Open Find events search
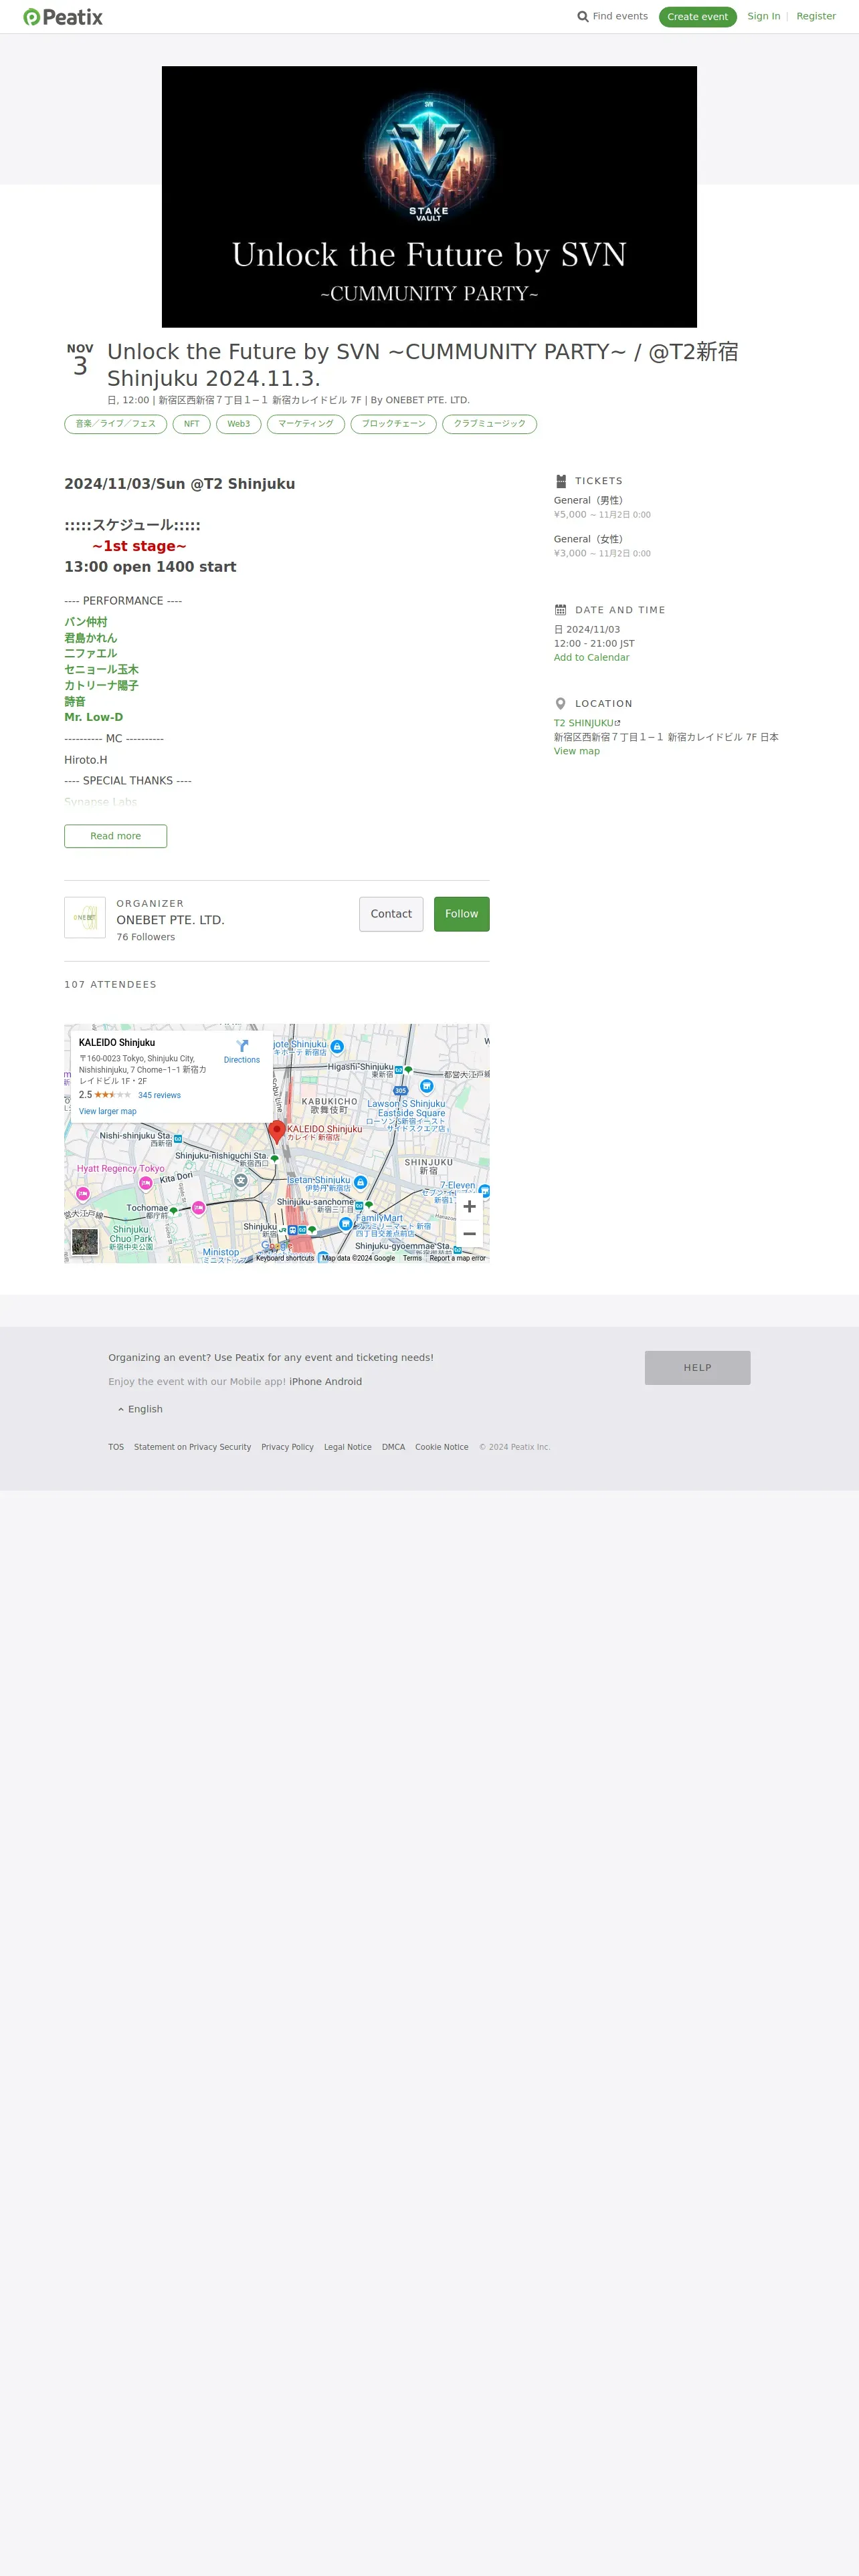The image size is (859, 2576). coord(612,16)
